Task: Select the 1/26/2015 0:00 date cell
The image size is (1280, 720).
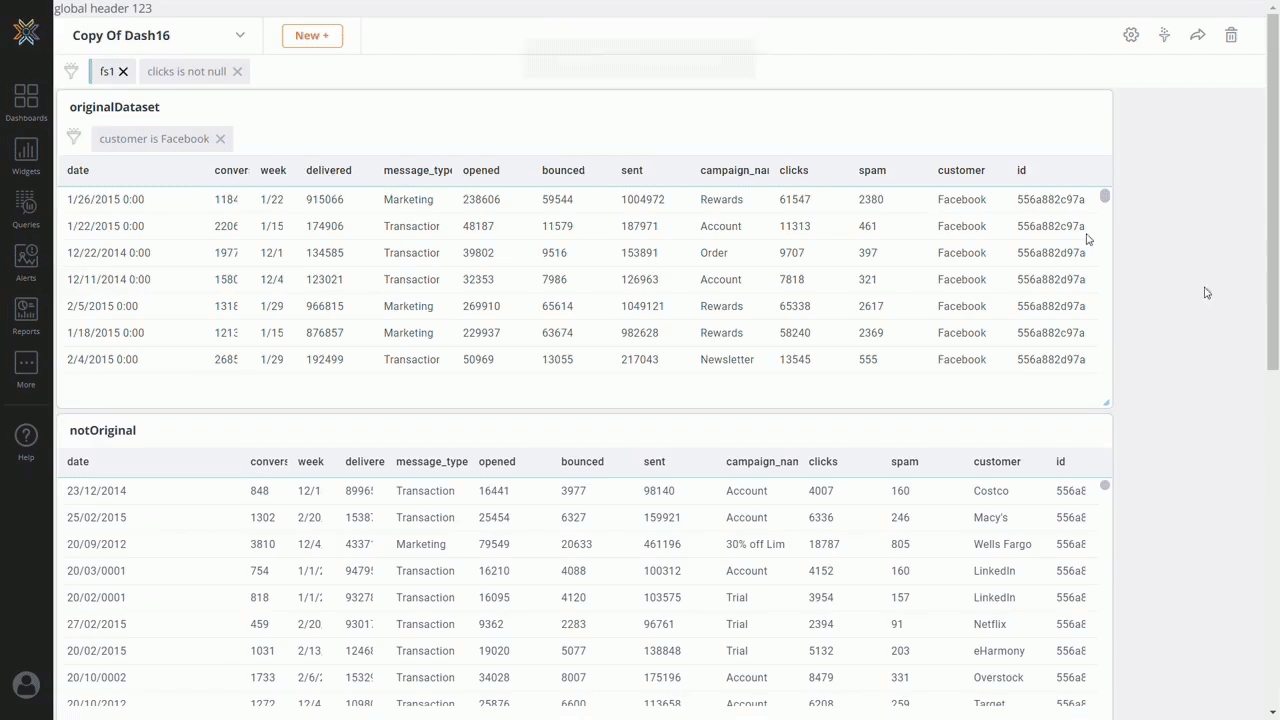Action: point(106,200)
